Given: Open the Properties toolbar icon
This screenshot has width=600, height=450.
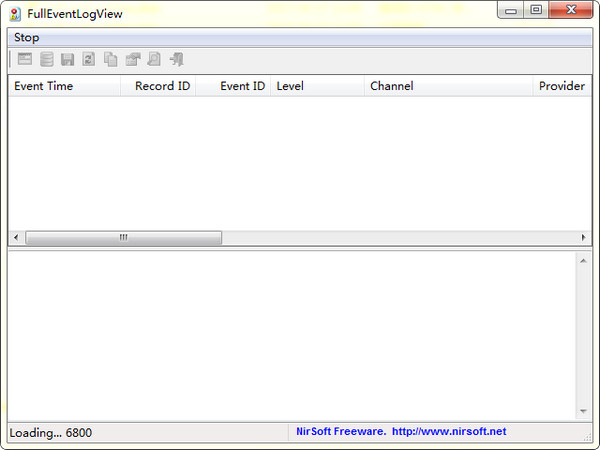Looking at the screenshot, I should coord(132,60).
